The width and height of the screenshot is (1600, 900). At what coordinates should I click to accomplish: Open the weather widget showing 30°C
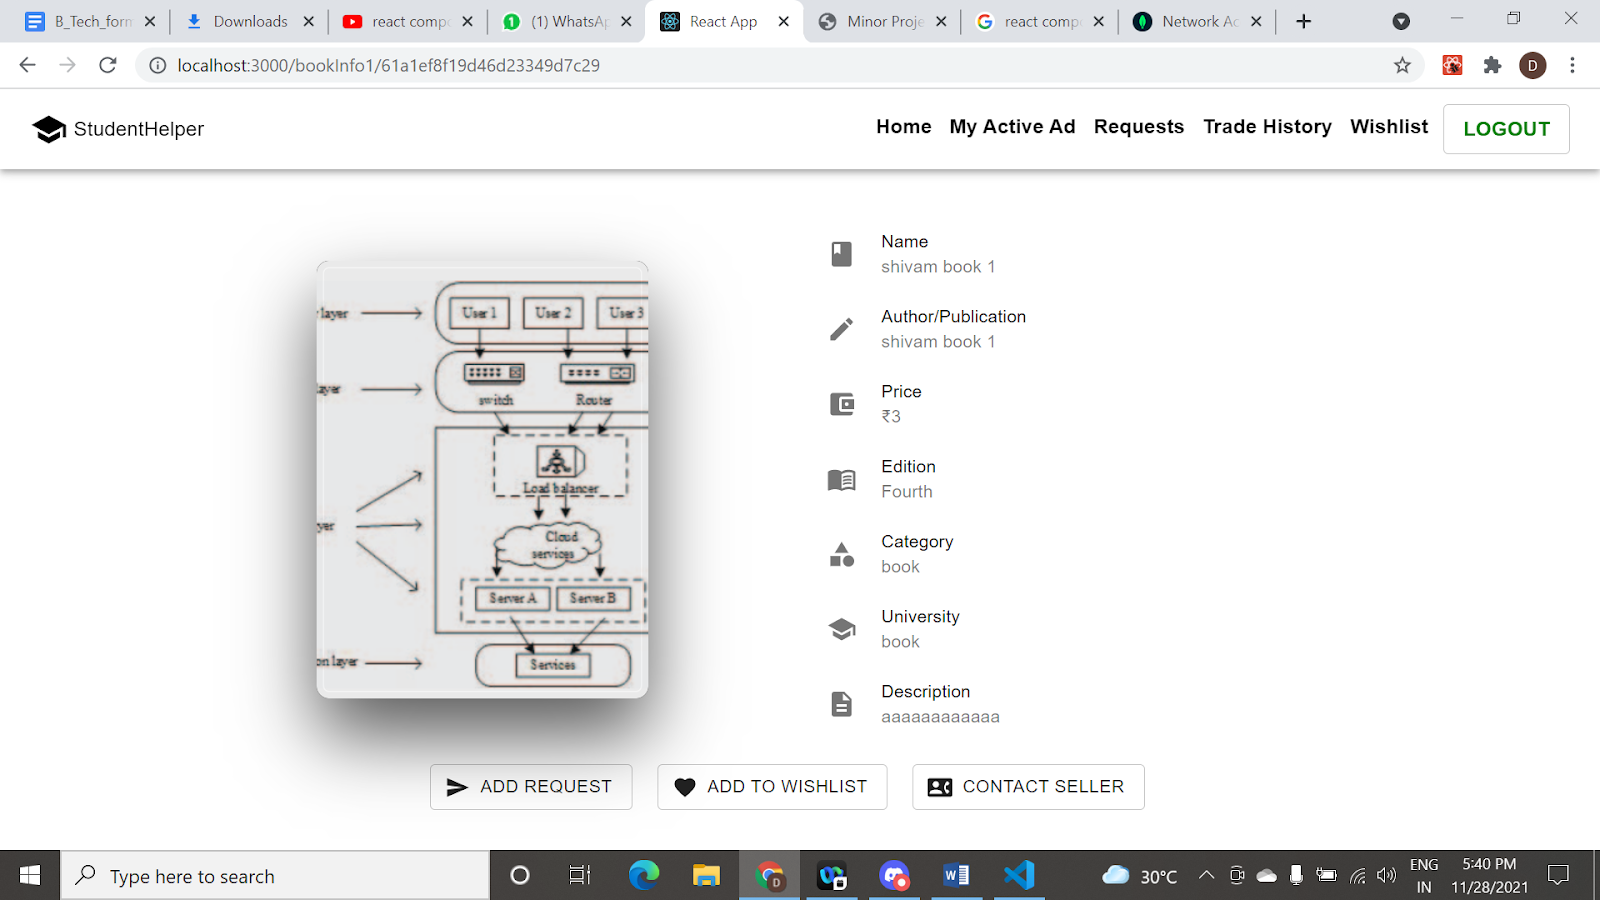[x=1140, y=876]
